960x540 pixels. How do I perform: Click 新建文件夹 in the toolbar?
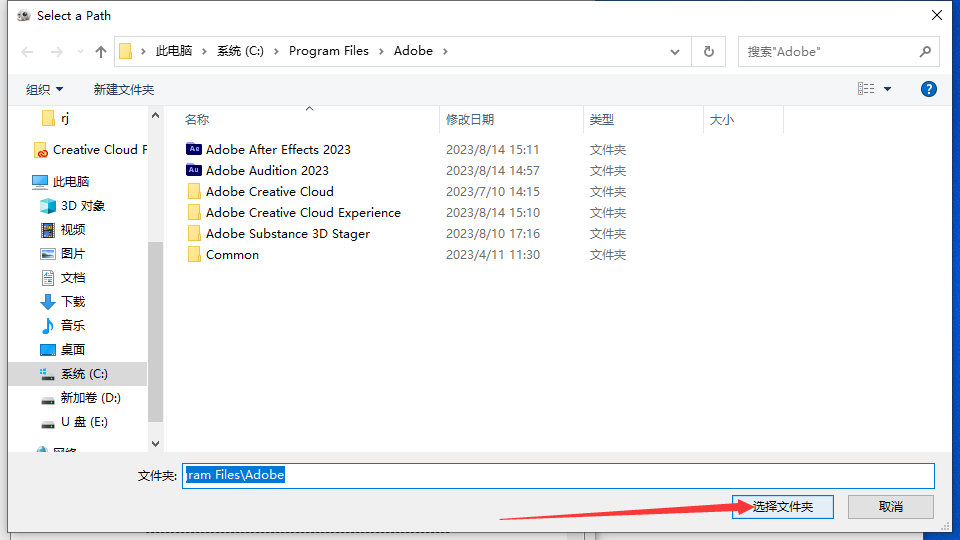124,89
